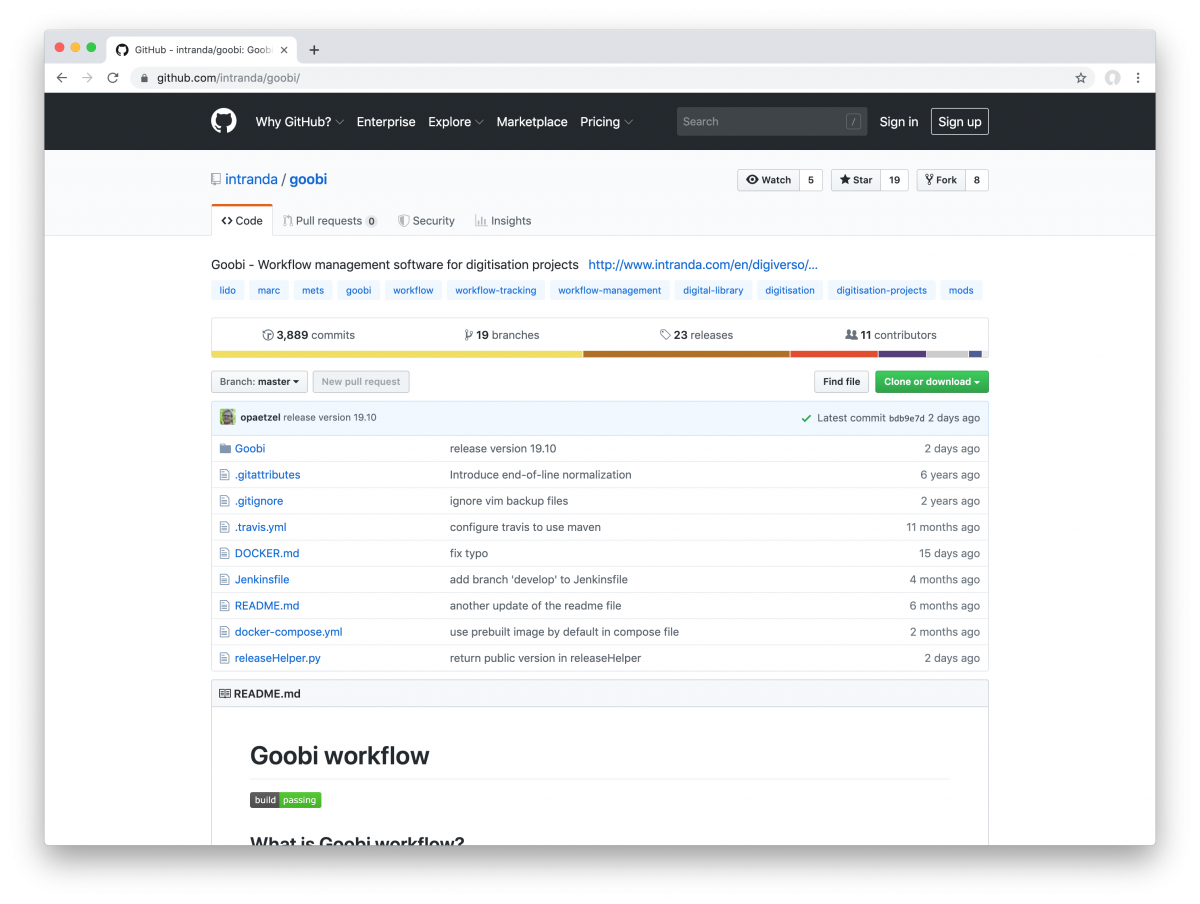Open the Branch: master dropdown
This screenshot has width=1200, height=904.
coord(259,381)
